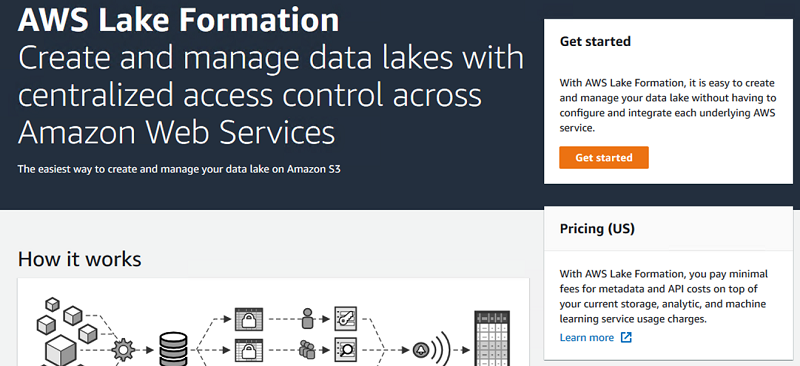This screenshot has height=366, width=800.
Task: Click the external link icon beside Learn more
Action: click(626, 337)
